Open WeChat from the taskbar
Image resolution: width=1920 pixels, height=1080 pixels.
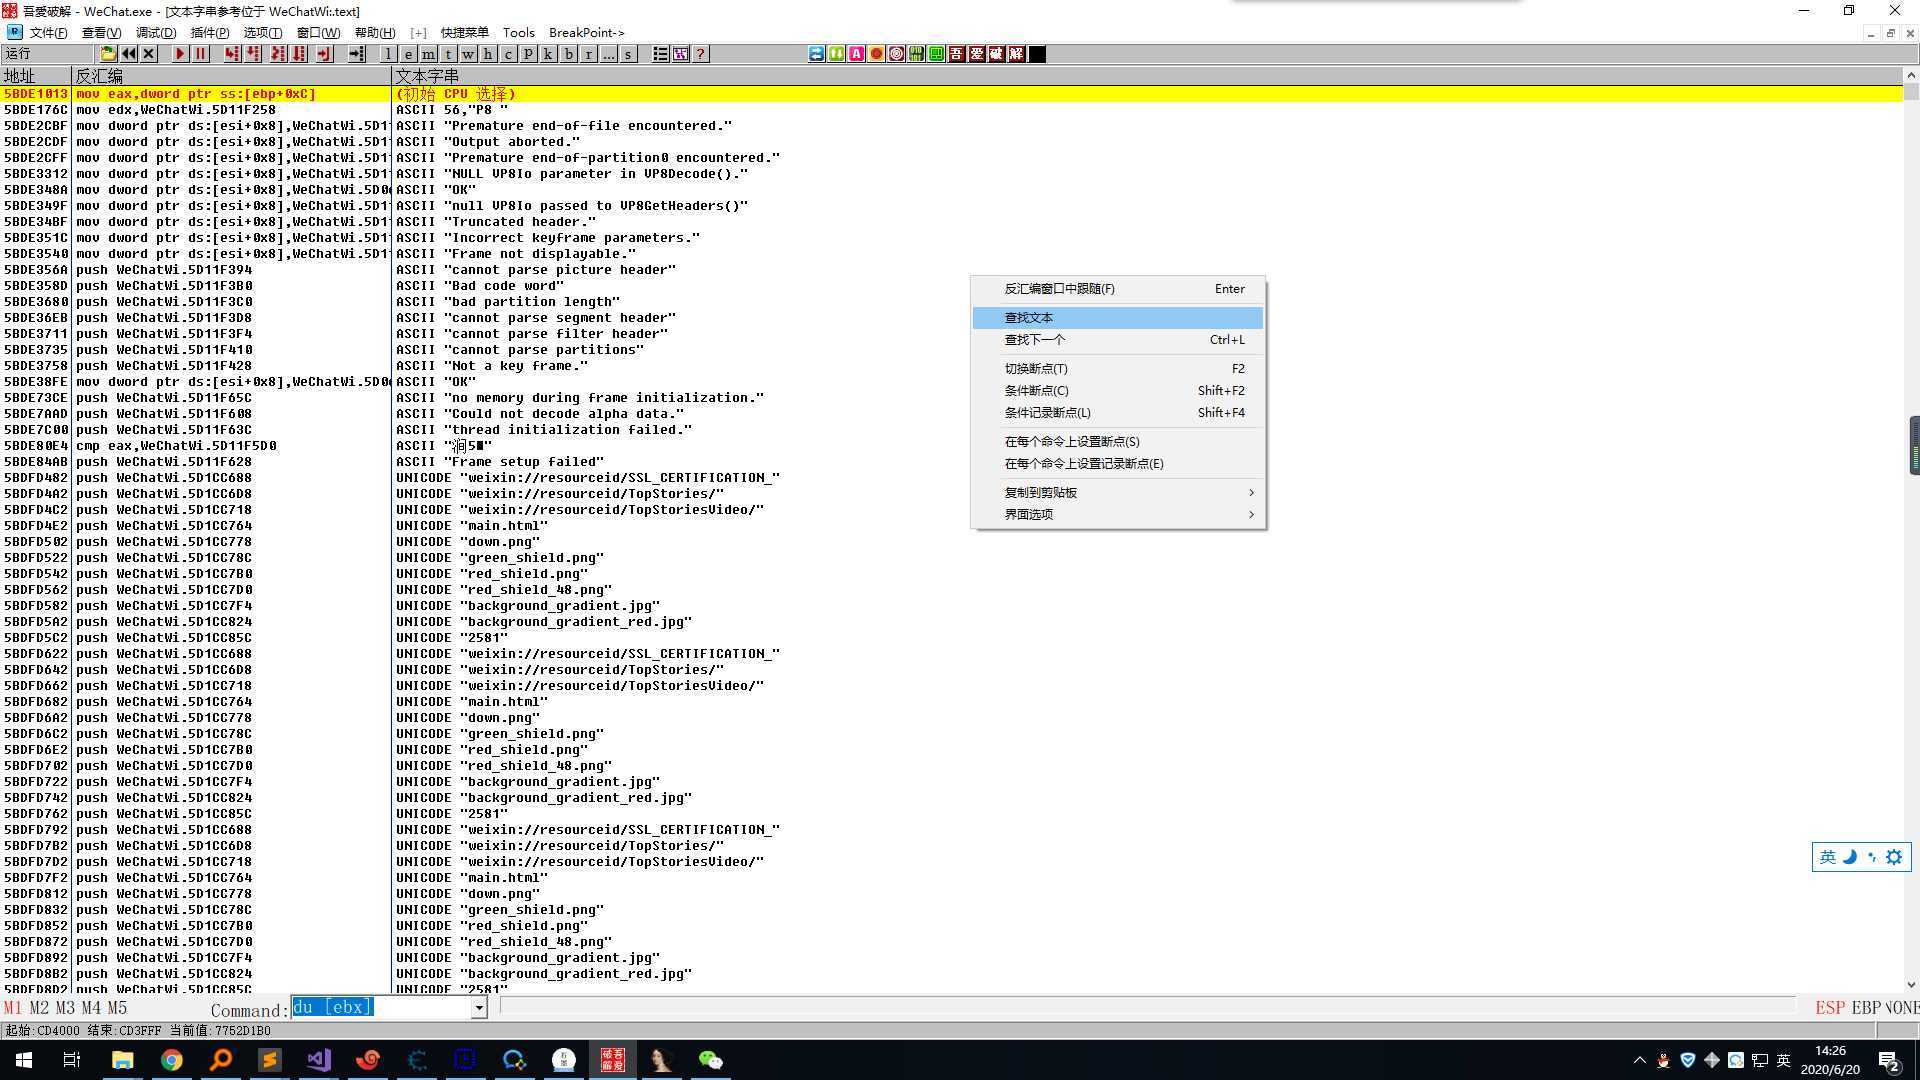click(711, 1060)
